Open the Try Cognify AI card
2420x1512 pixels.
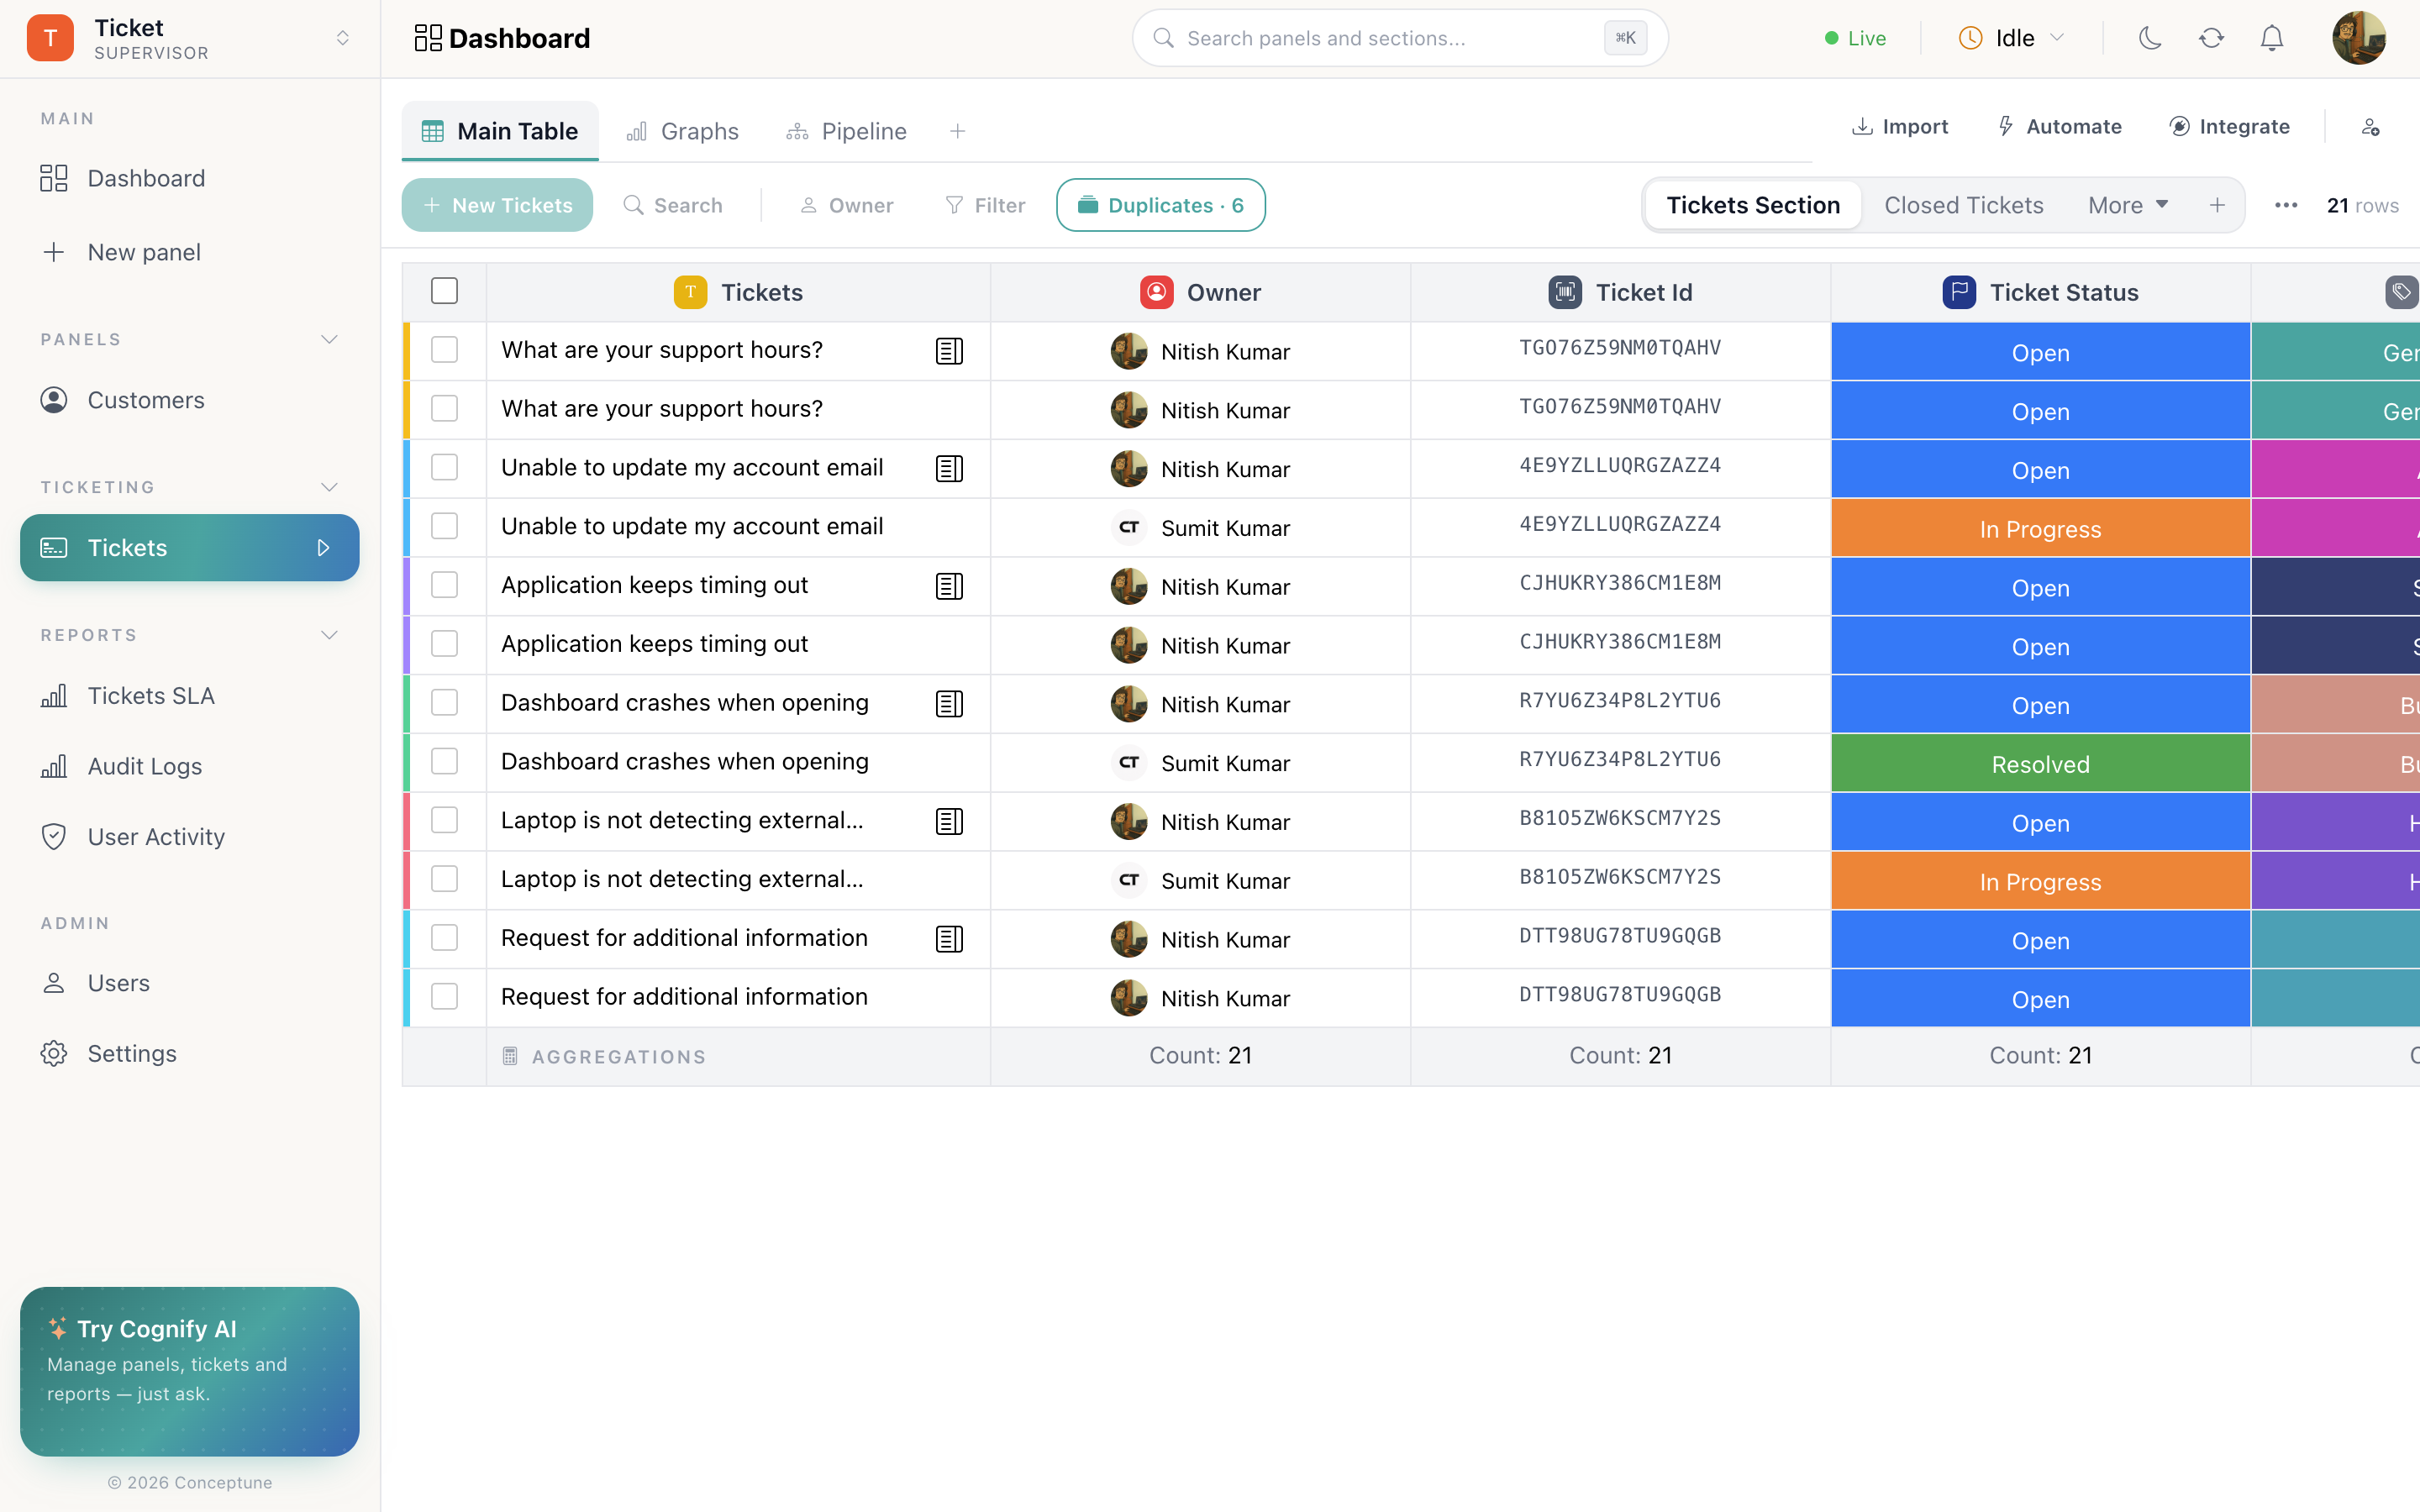190,1371
